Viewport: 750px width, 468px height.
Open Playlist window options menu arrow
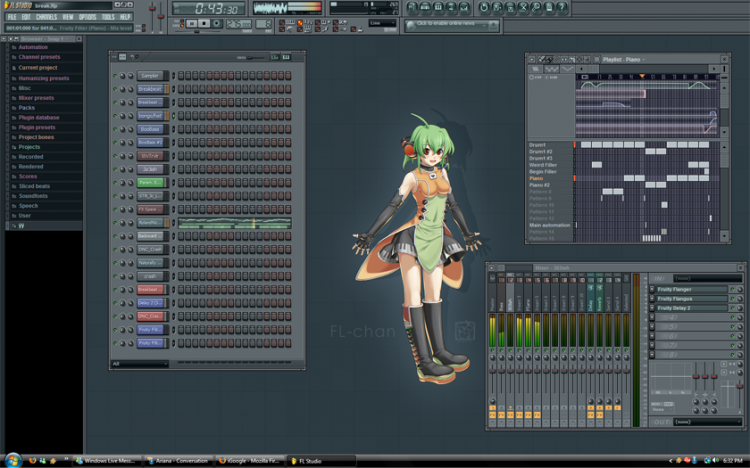tap(531, 59)
